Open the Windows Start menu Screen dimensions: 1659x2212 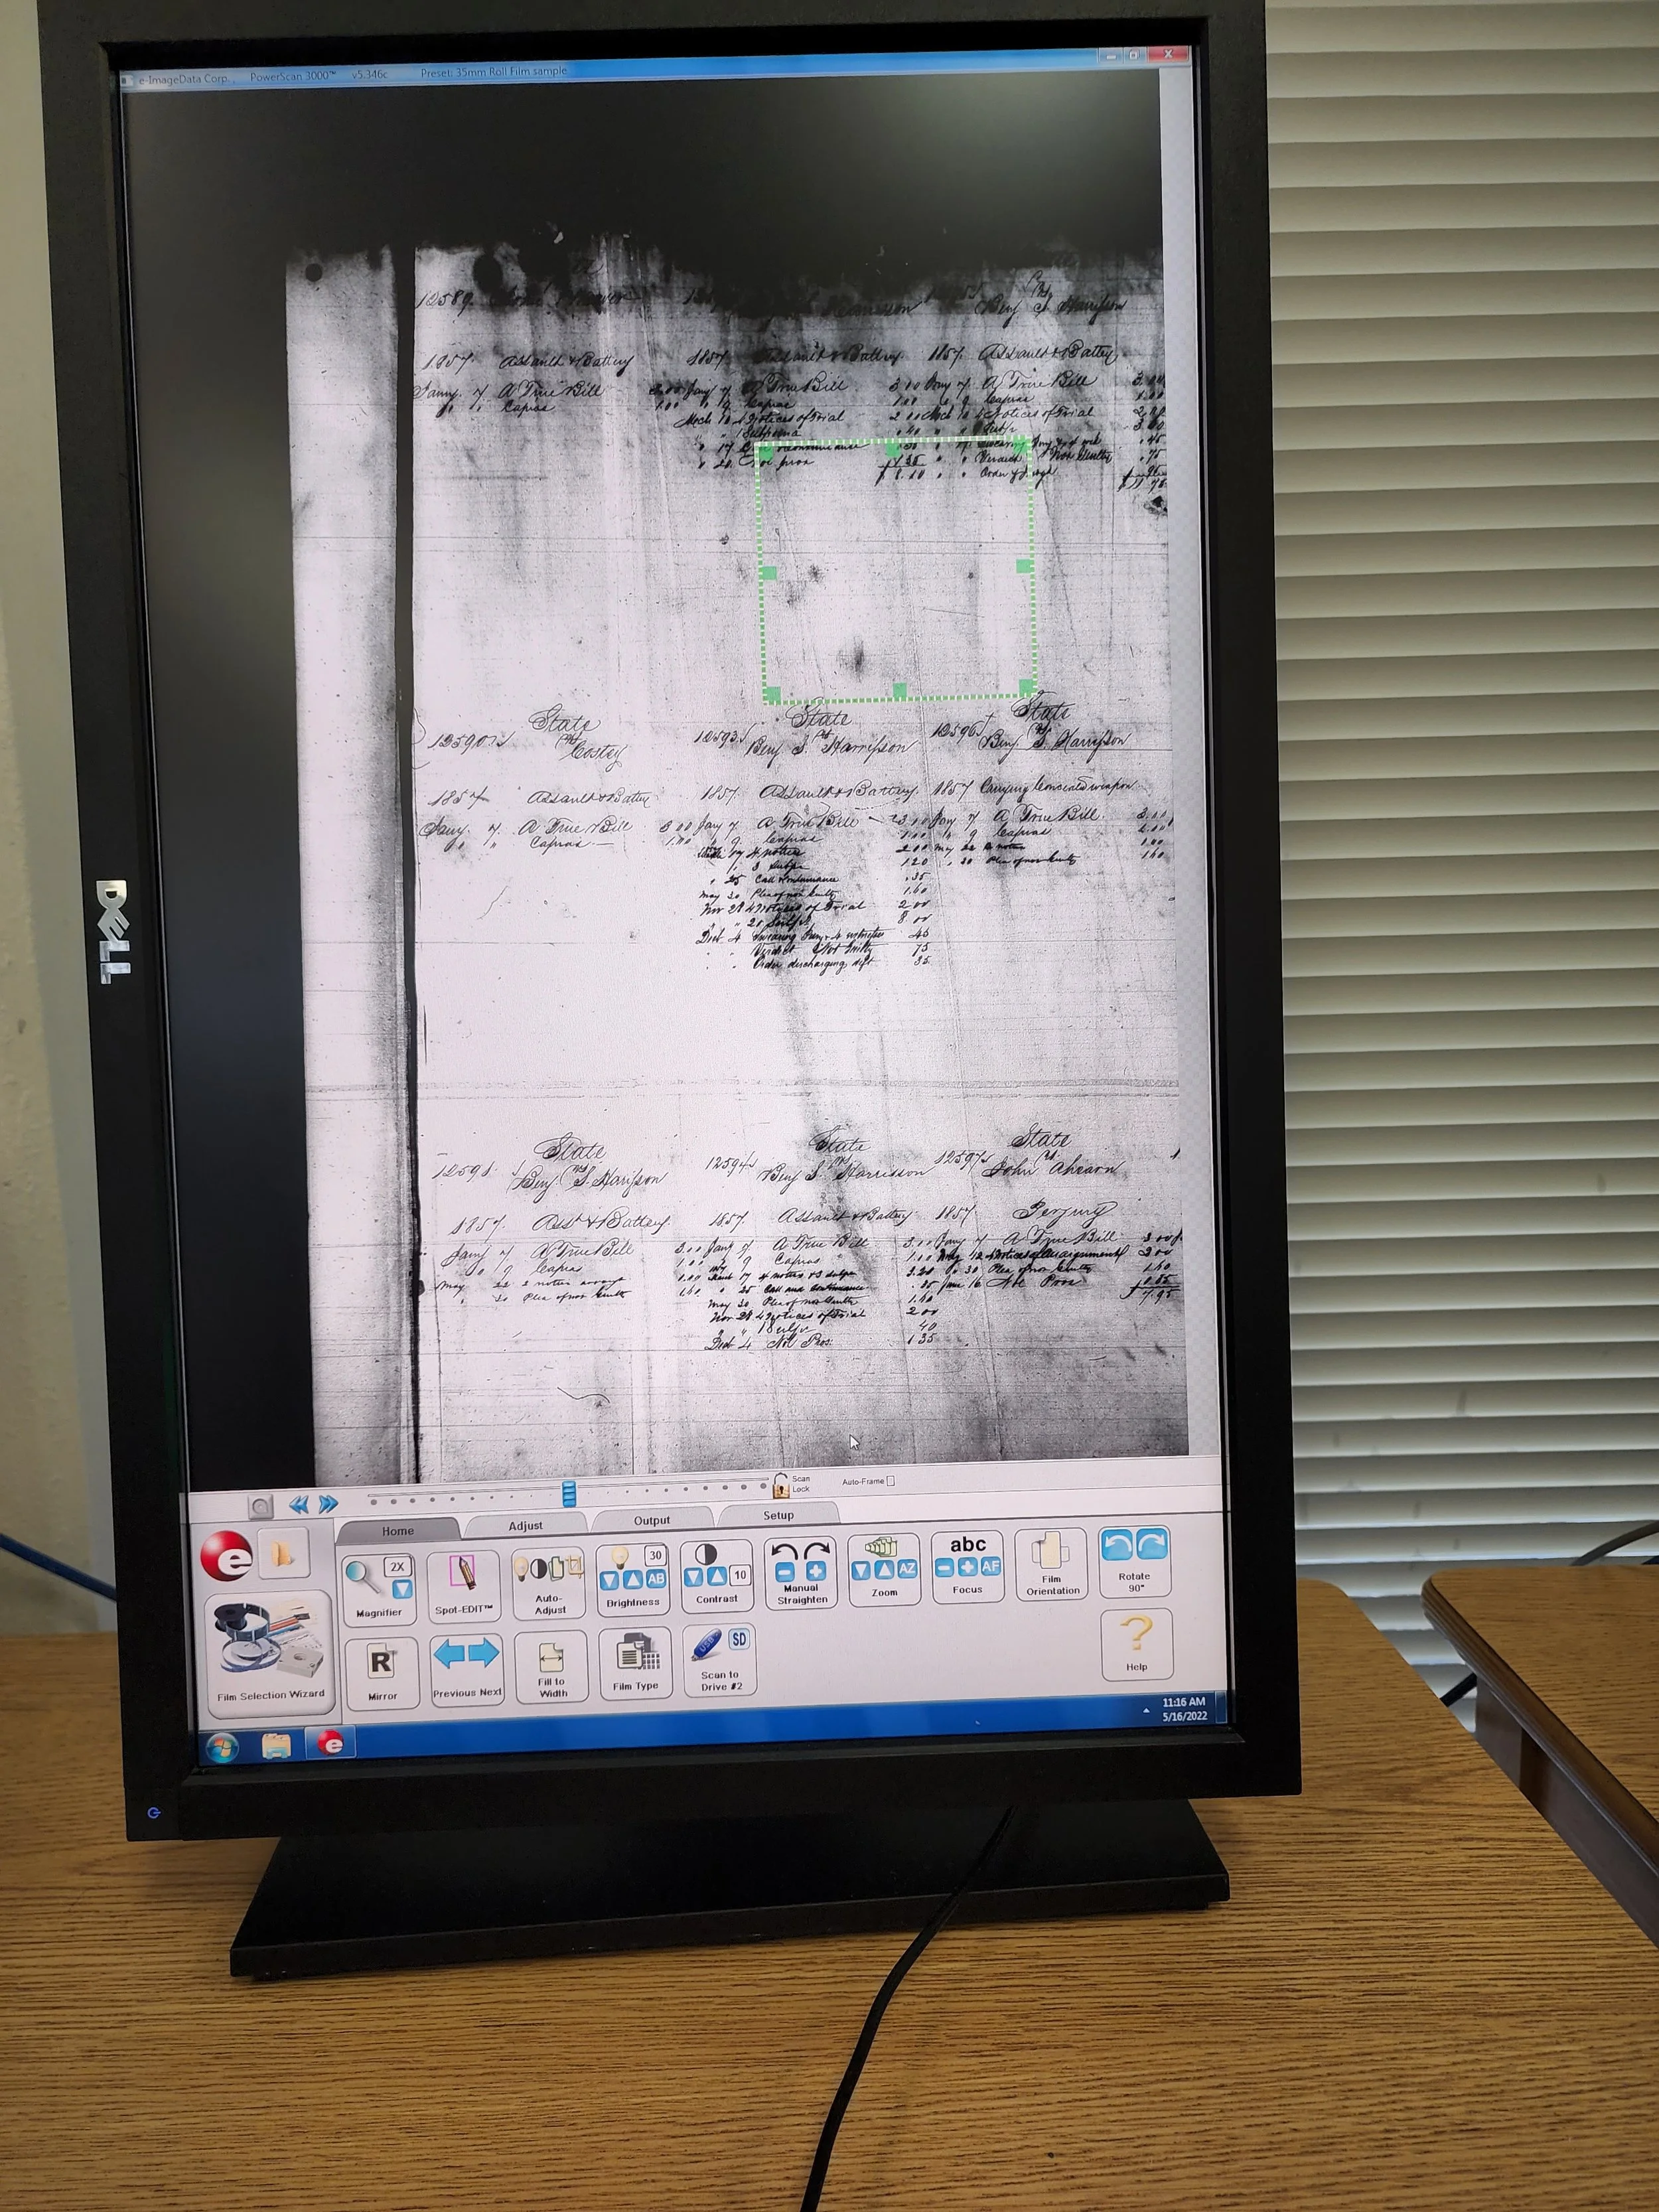click(223, 1747)
